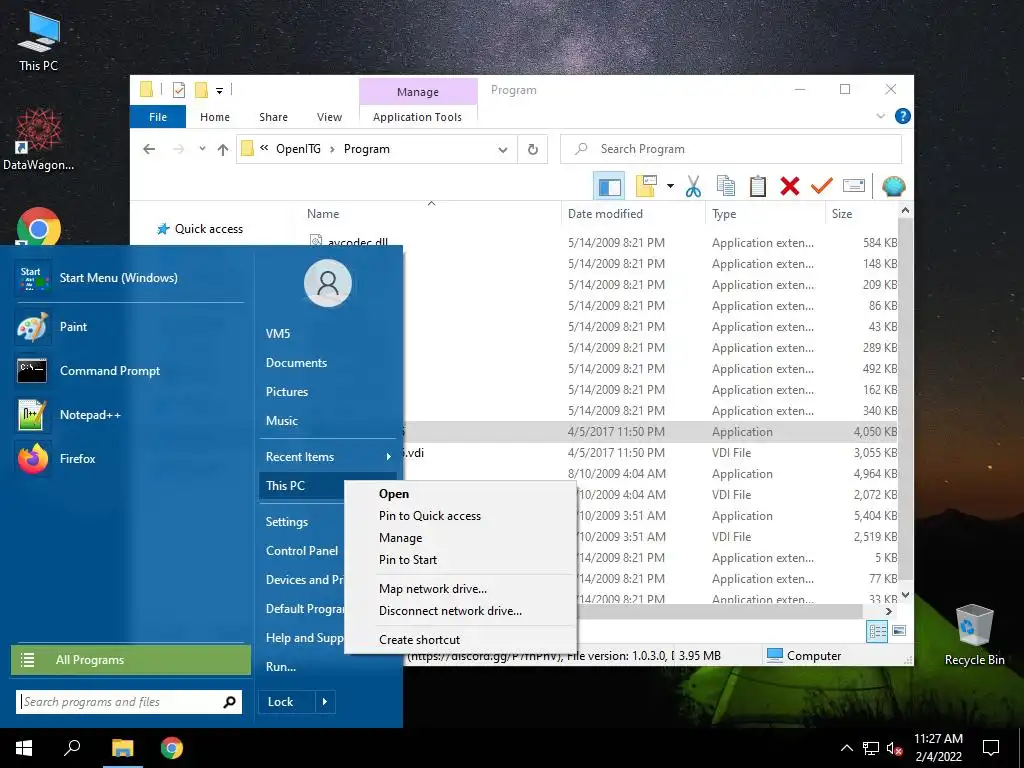The image size is (1024, 768).
Task: Expand Recent Items submenu arrow
Action: tap(389, 456)
